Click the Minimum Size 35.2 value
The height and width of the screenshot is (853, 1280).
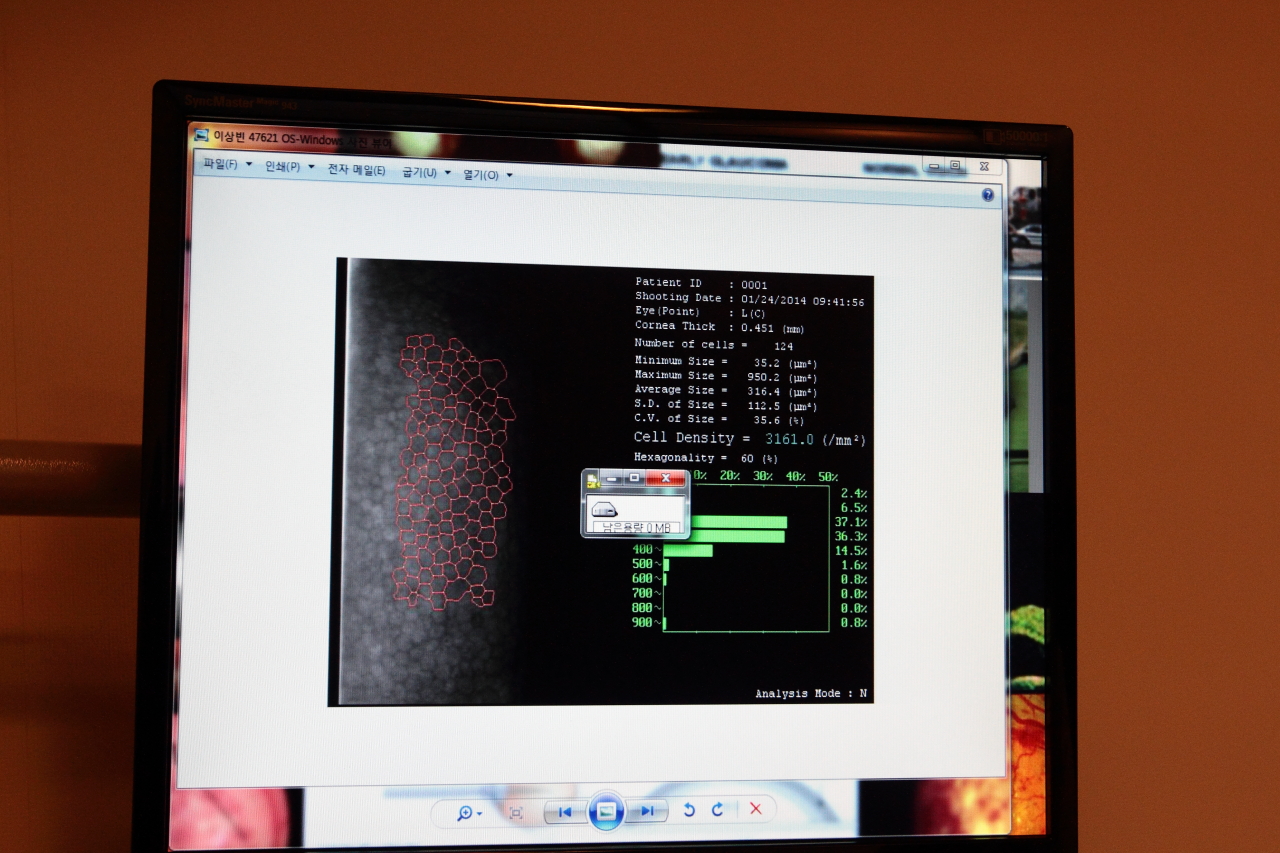[x=767, y=363]
